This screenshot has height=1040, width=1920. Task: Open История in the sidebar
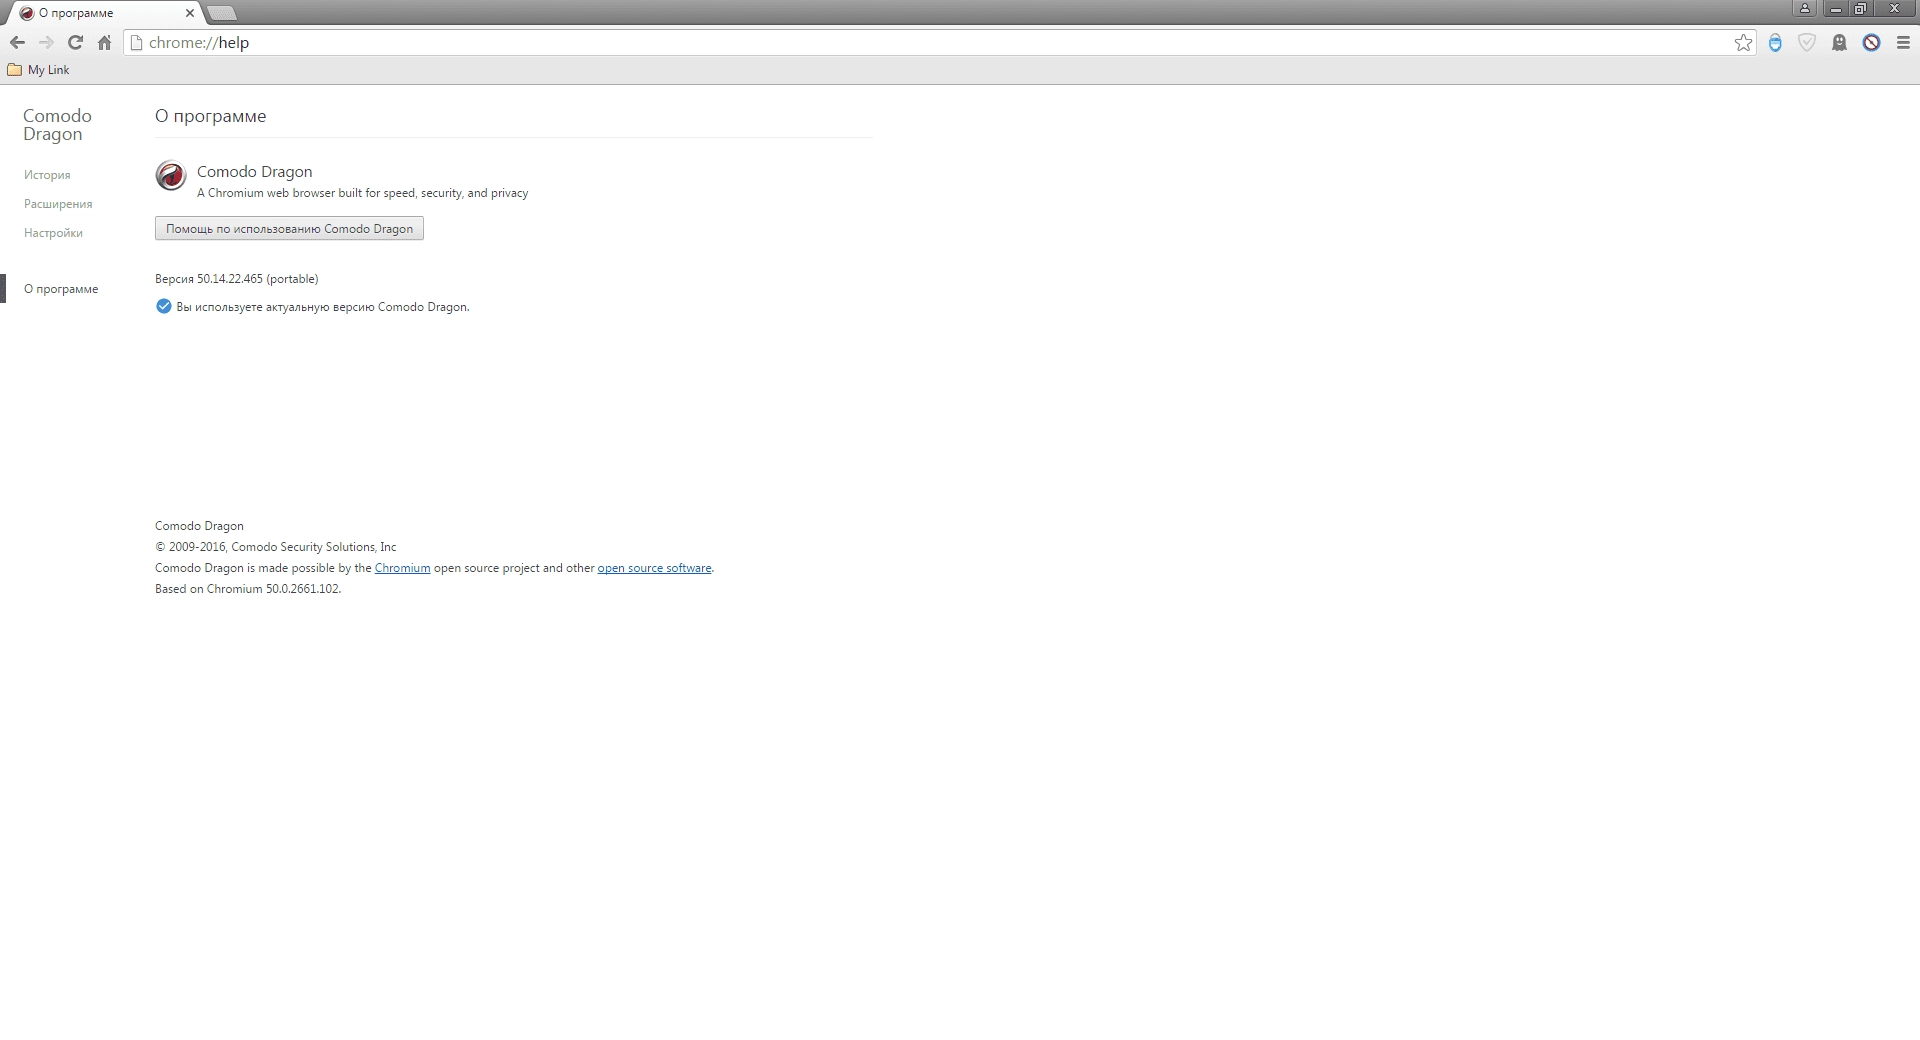point(47,175)
